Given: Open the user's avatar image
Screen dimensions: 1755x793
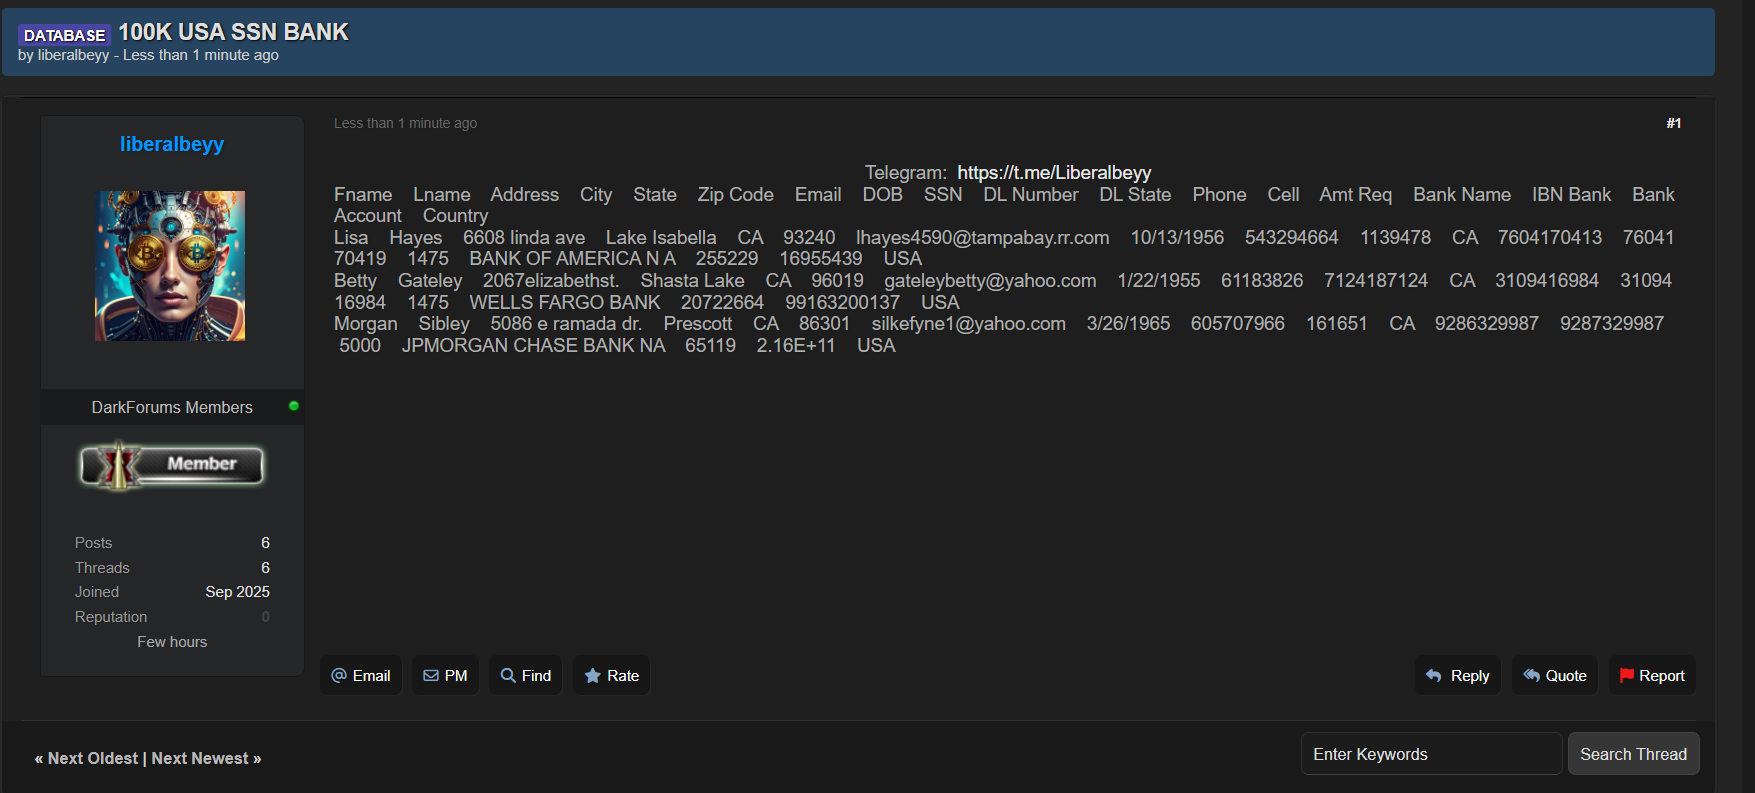Looking at the screenshot, I should point(170,266).
